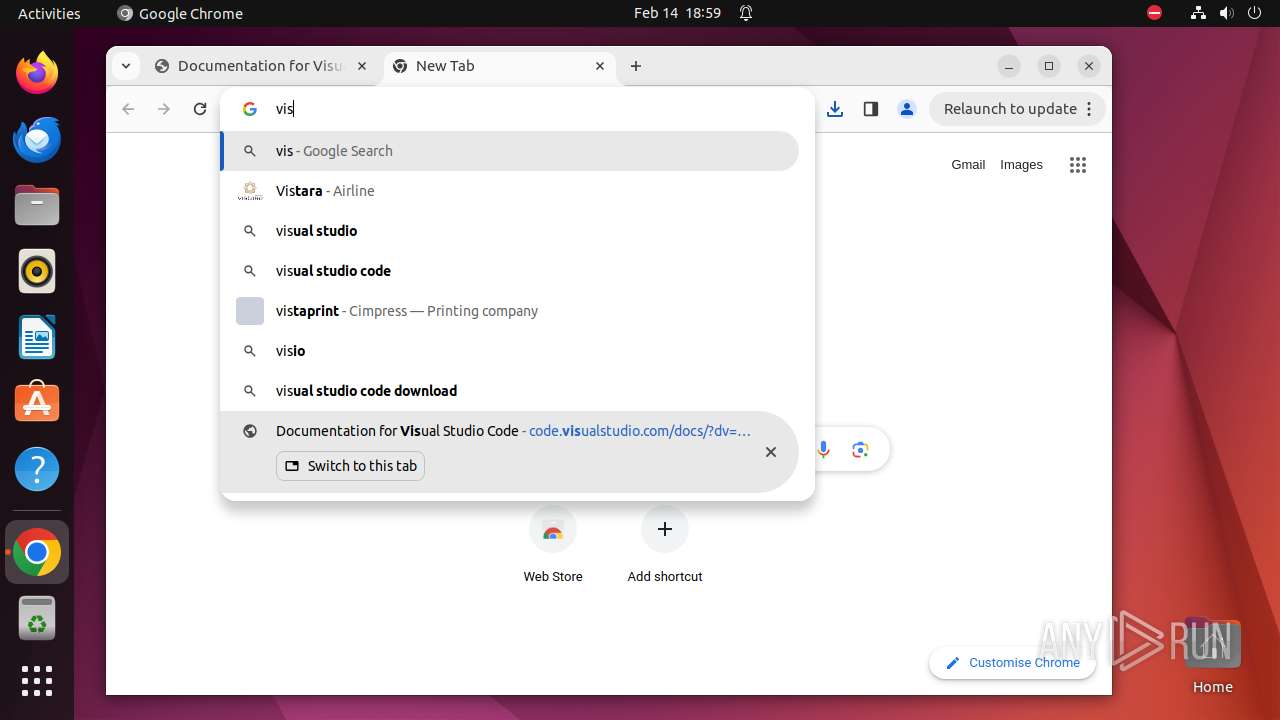Viewport: 1280px width, 720px height.
Task: Open the volume icon in top bar
Action: 1226,13
